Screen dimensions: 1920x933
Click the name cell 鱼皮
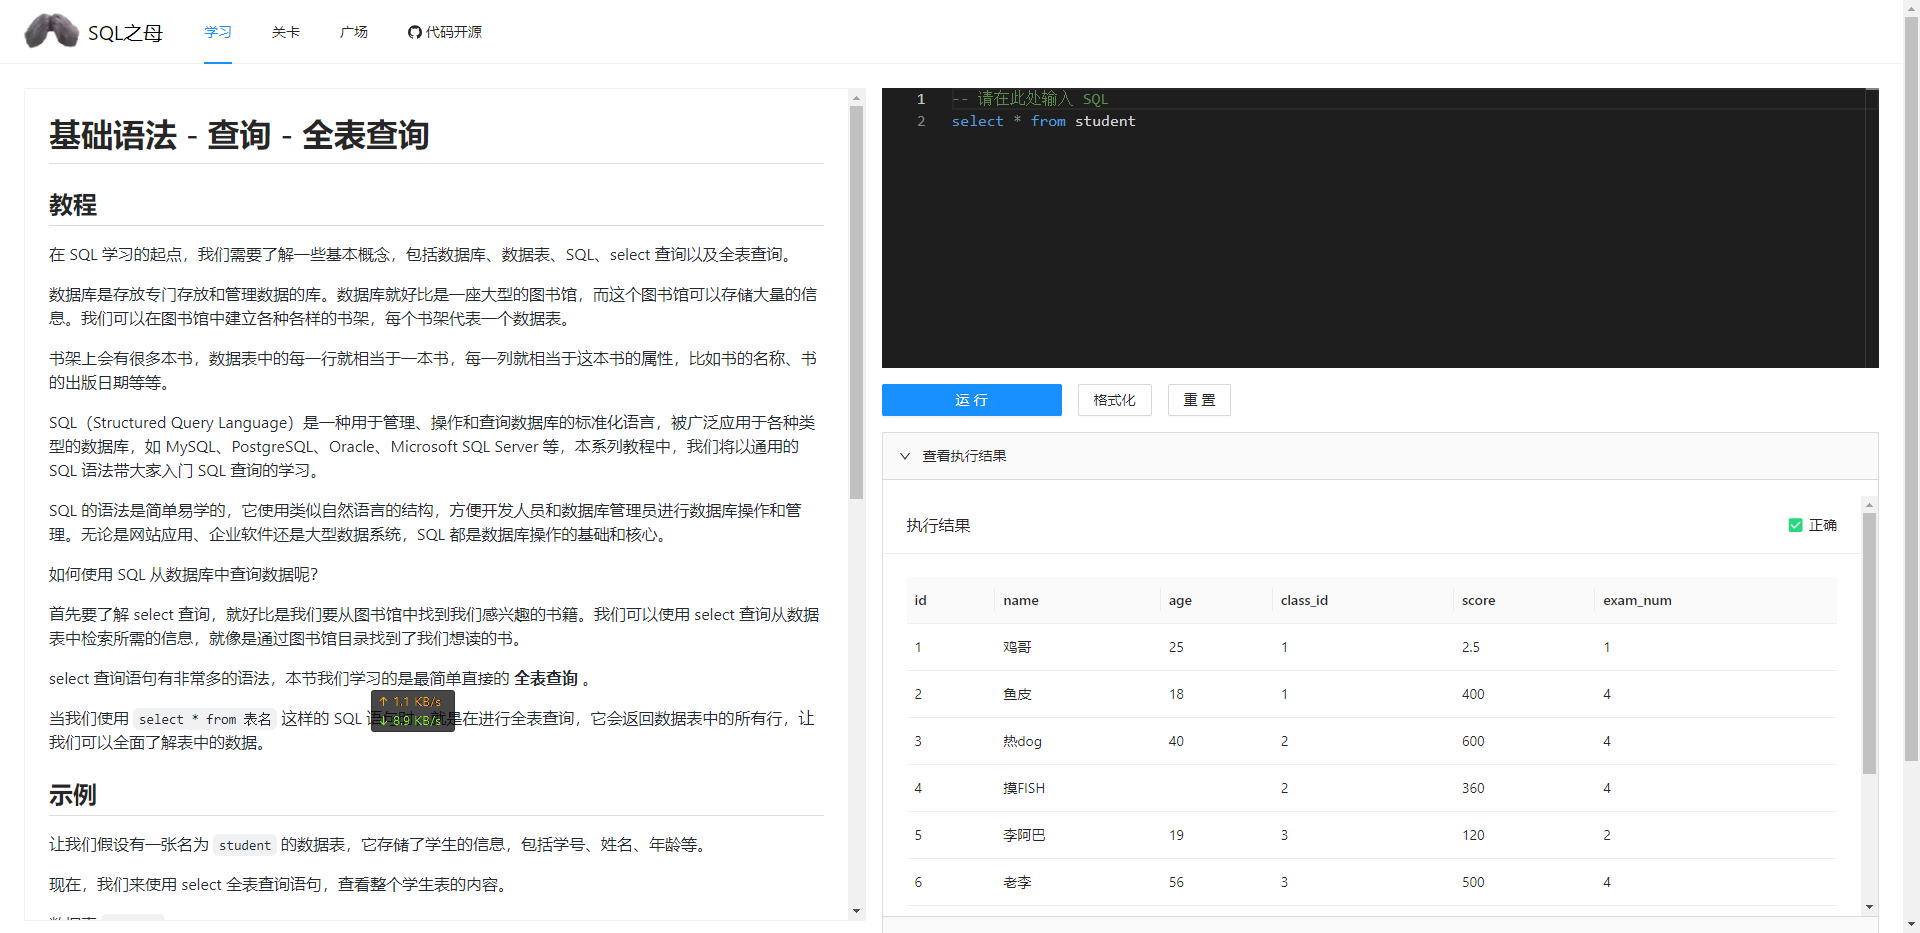[1017, 694]
